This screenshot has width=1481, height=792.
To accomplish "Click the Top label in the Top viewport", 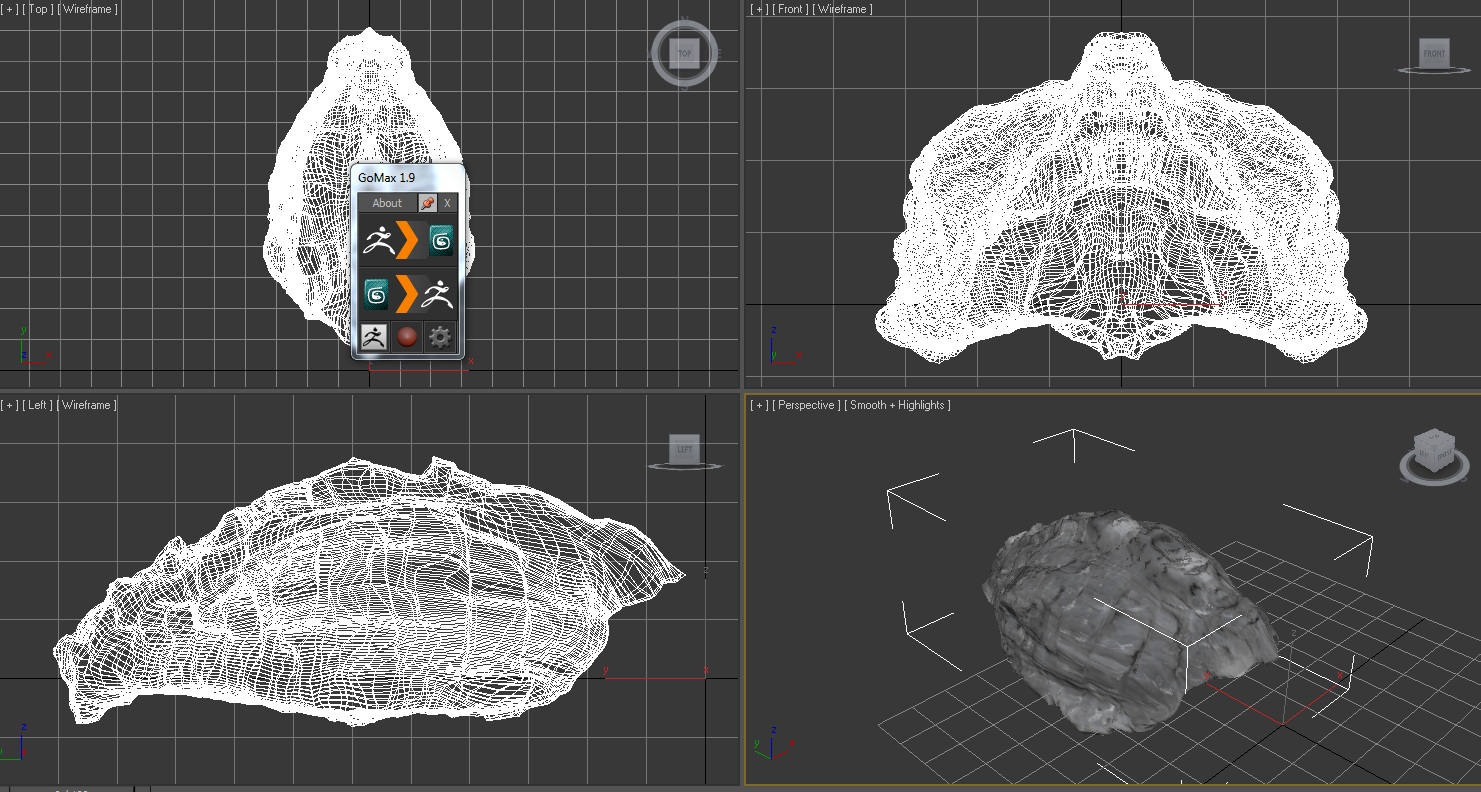I will 39,9.
